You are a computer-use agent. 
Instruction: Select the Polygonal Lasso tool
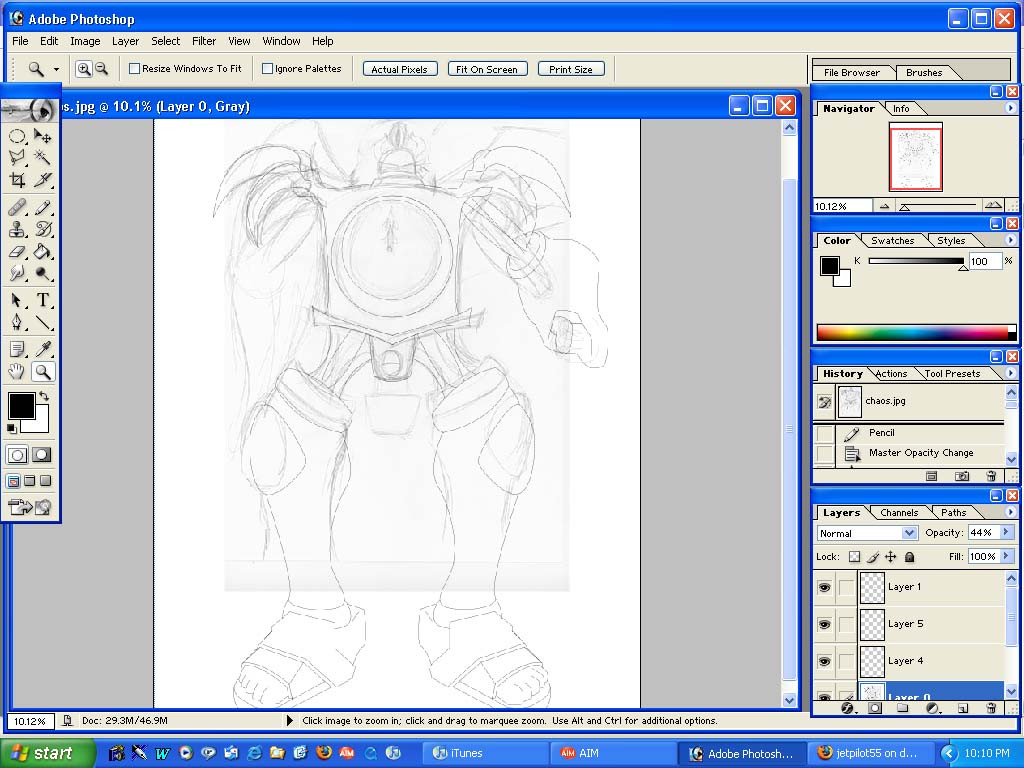[x=17, y=157]
